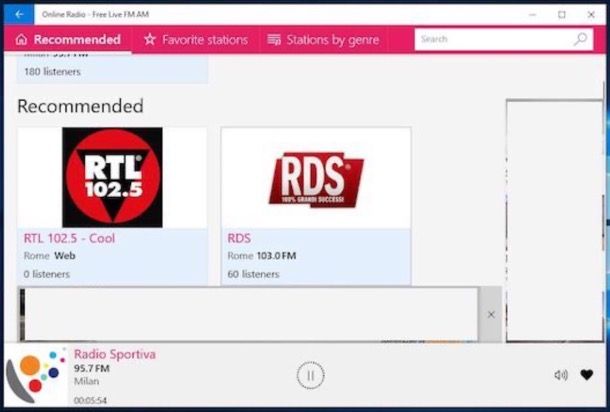Open the RDS logo thumbnail

(316, 179)
